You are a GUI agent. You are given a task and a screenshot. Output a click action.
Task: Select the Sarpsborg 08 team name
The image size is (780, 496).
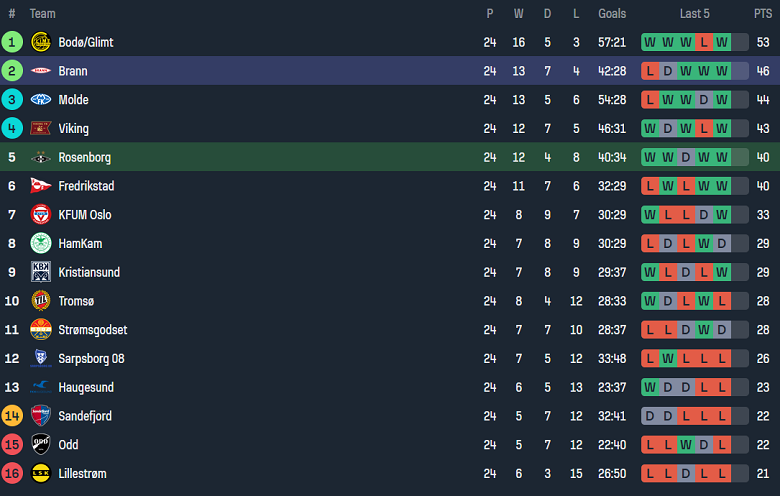click(91, 359)
